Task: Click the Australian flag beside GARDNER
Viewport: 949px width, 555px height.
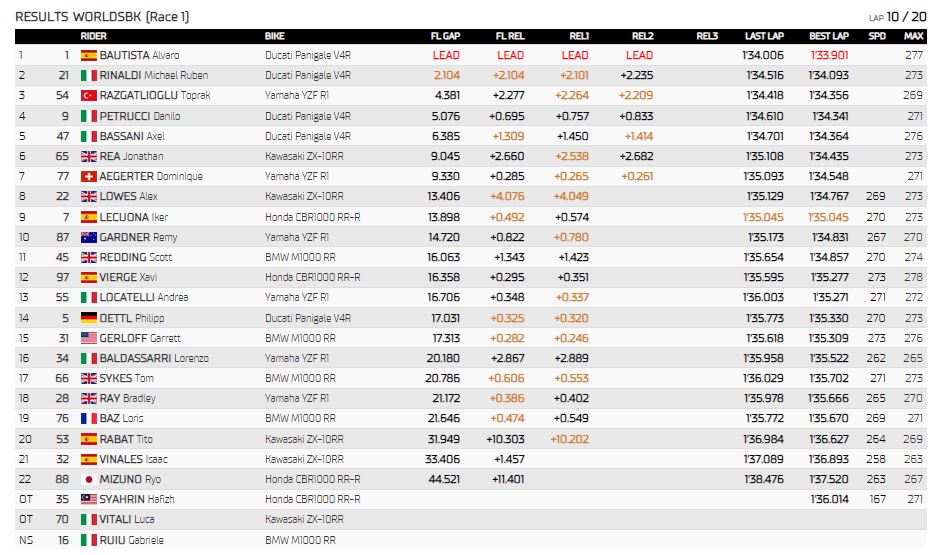Action: [x=89, y=237]
